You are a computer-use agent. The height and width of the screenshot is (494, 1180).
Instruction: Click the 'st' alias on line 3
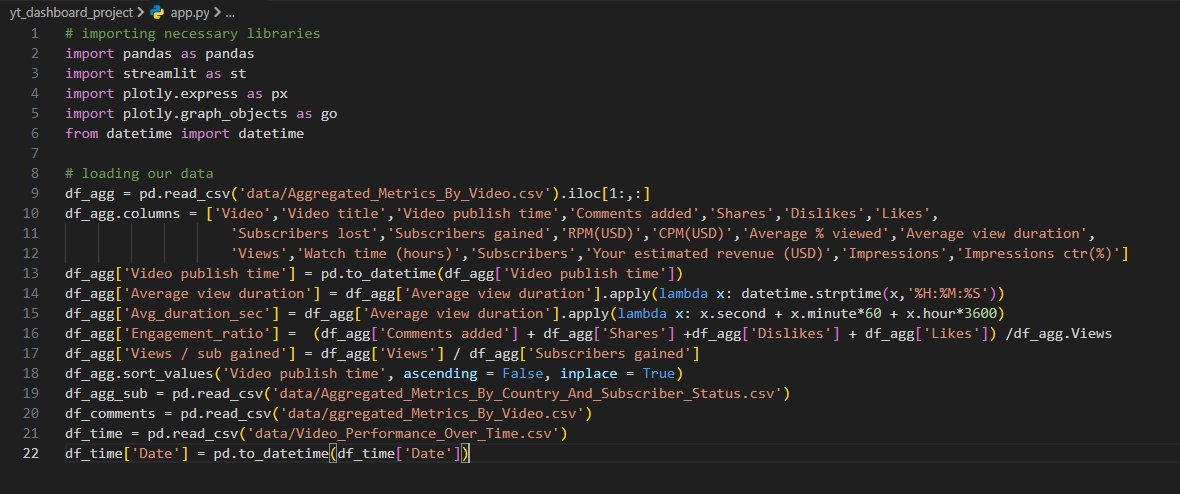239,74
